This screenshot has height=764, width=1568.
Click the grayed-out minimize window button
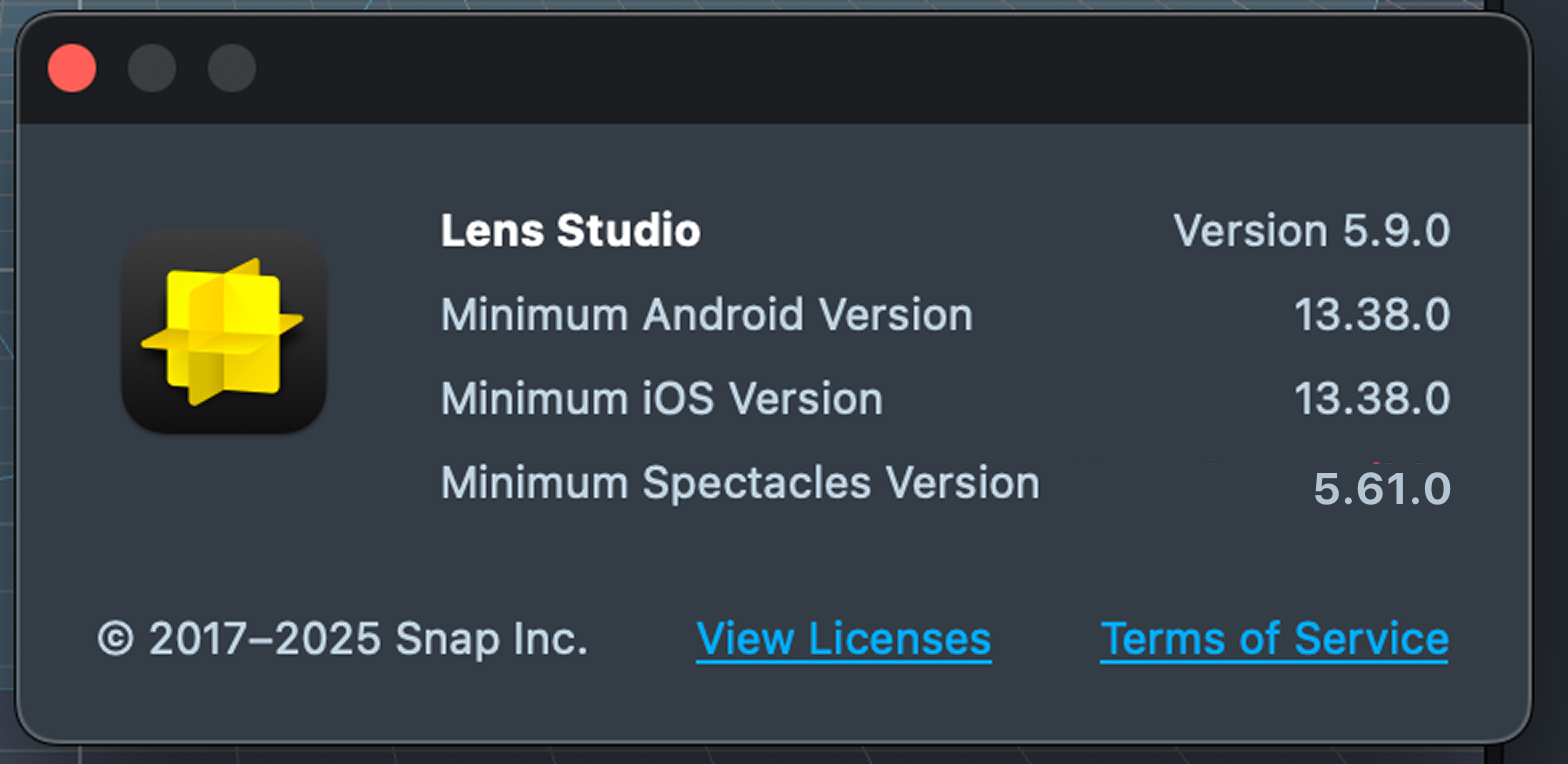point(152,69)
